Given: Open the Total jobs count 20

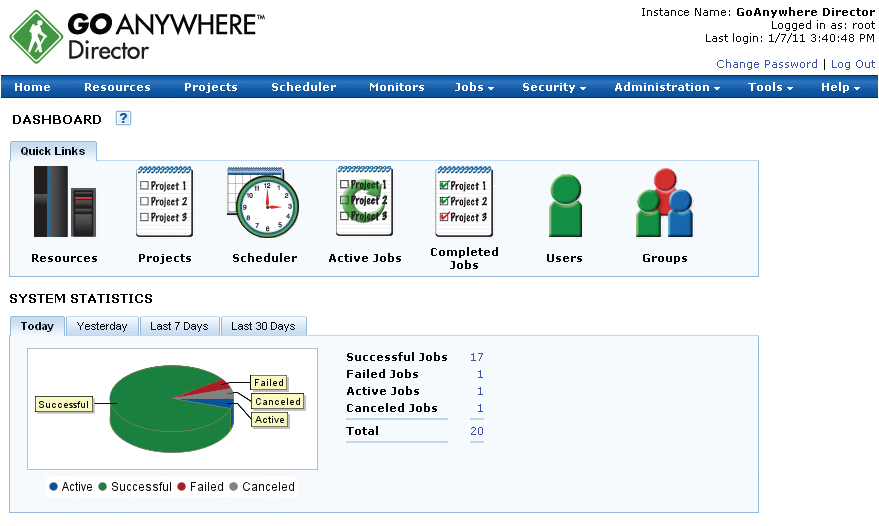Looking at the screenshot, I should [476, 431].
